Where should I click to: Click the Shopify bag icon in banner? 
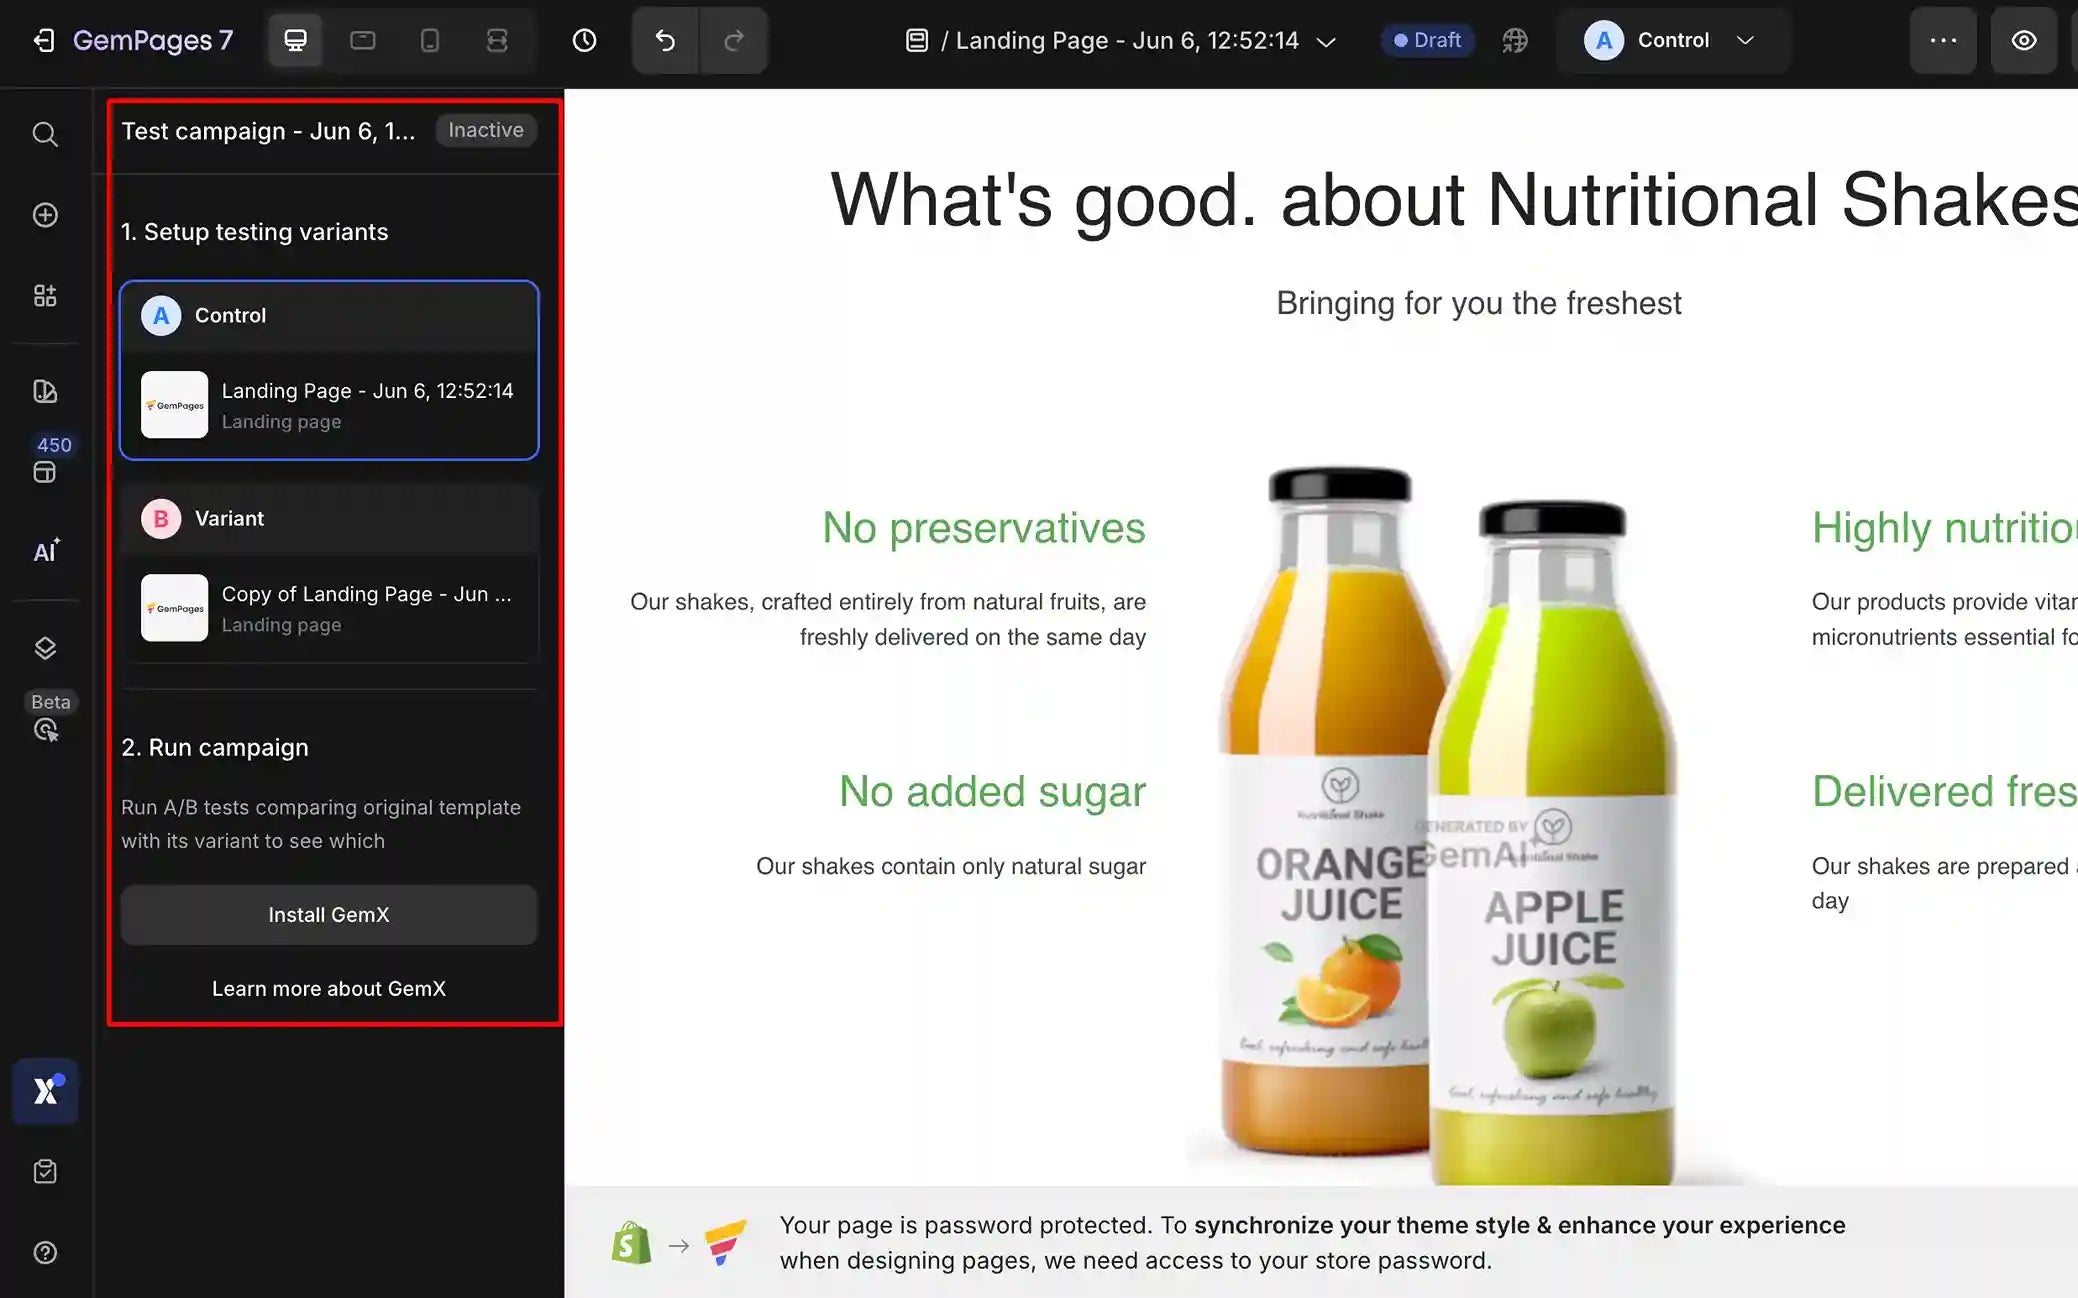pos(631,1243)
